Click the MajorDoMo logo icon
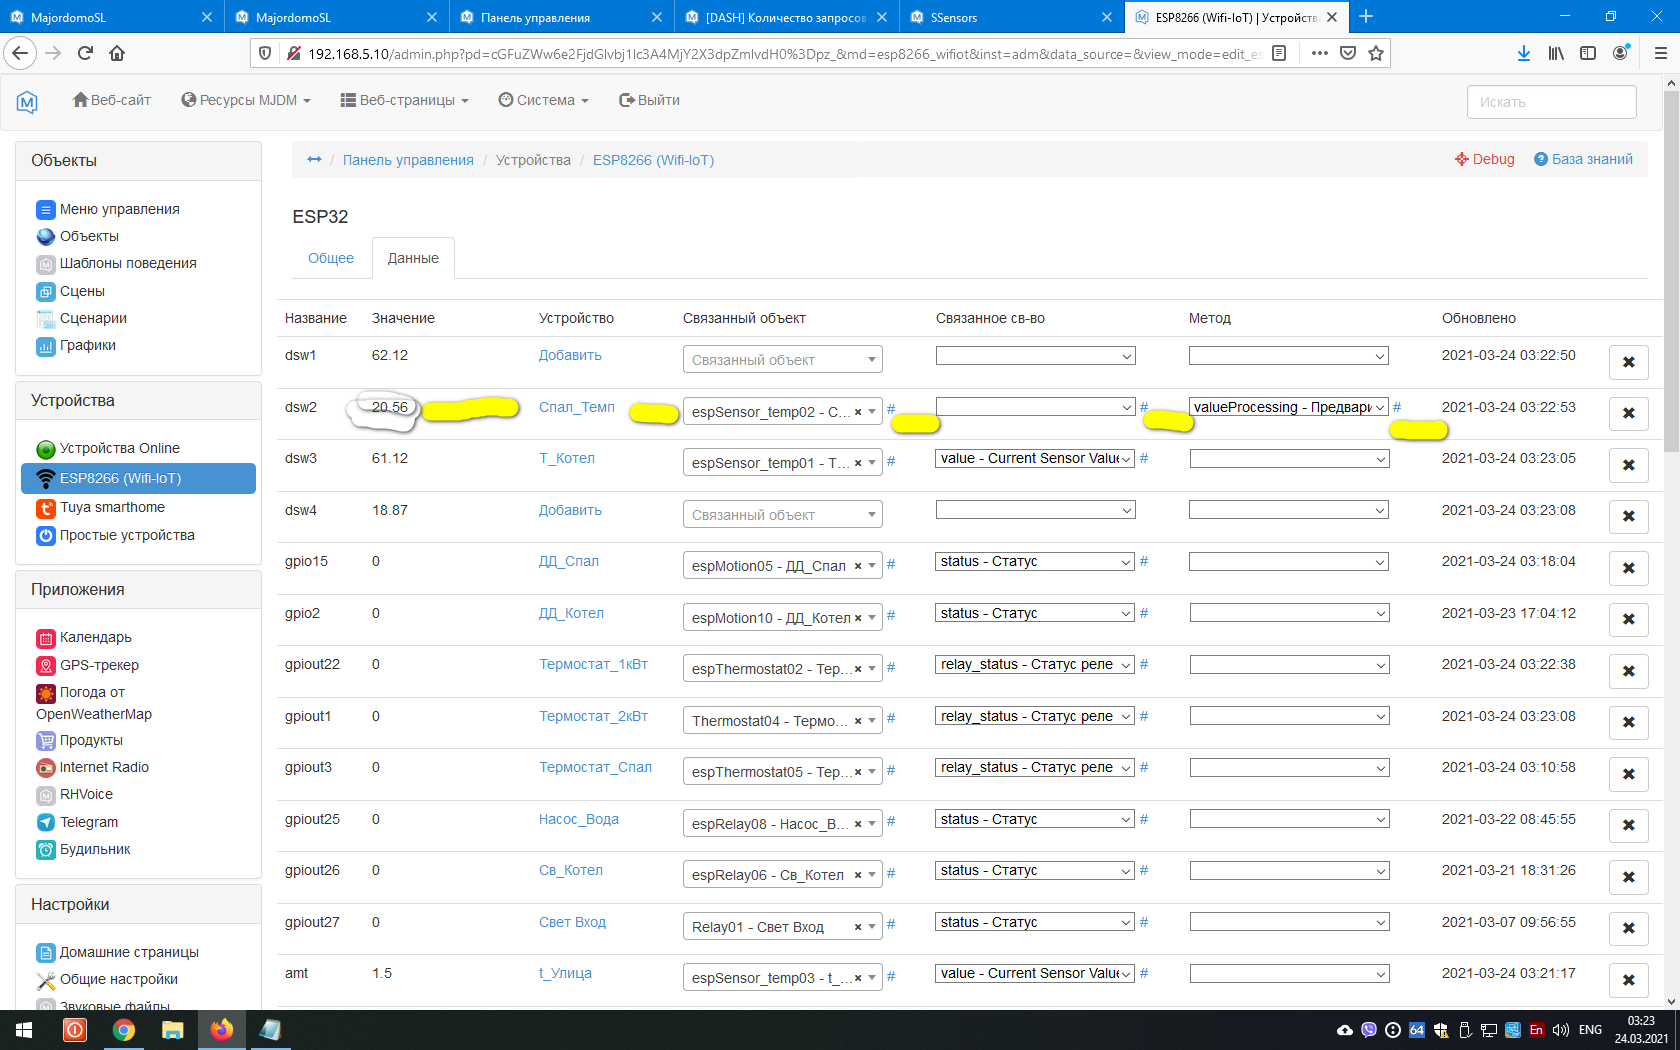 (27, 101)
